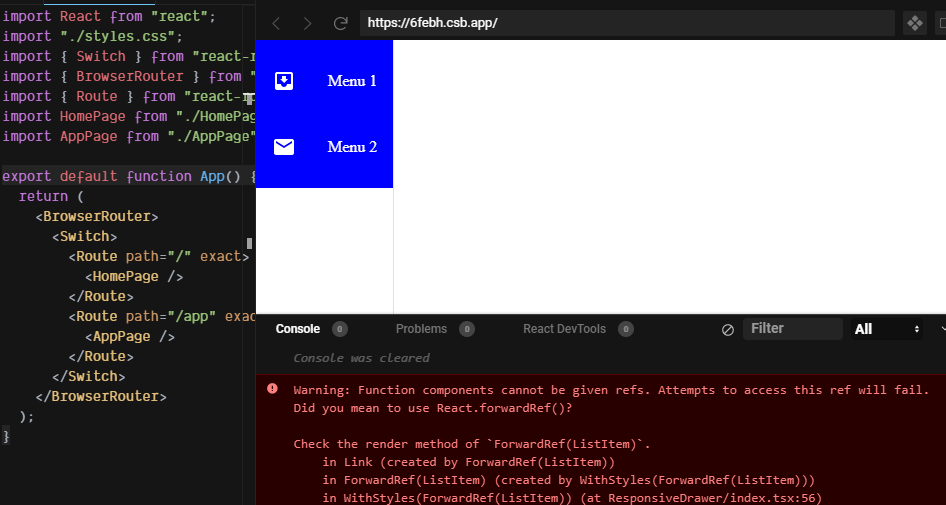Switch to the Problems tab

[421, 329]
